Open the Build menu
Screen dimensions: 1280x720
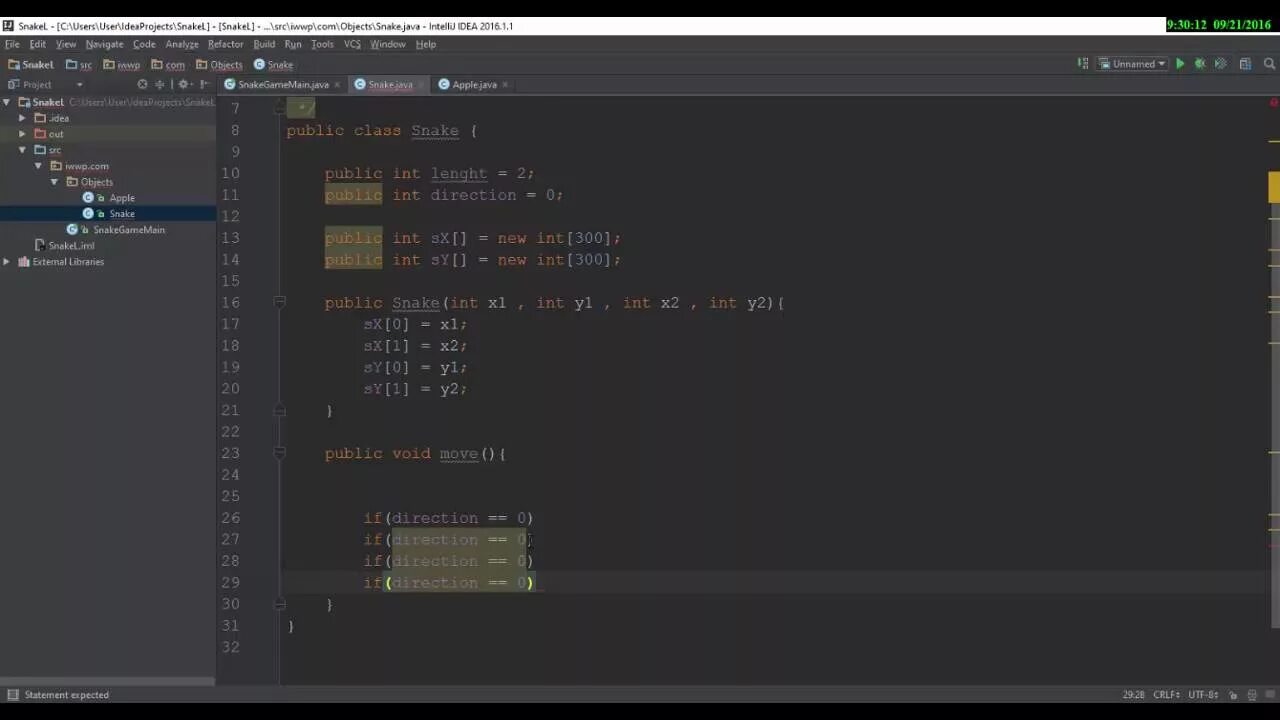pyautogui.click(x=264, y=44)
